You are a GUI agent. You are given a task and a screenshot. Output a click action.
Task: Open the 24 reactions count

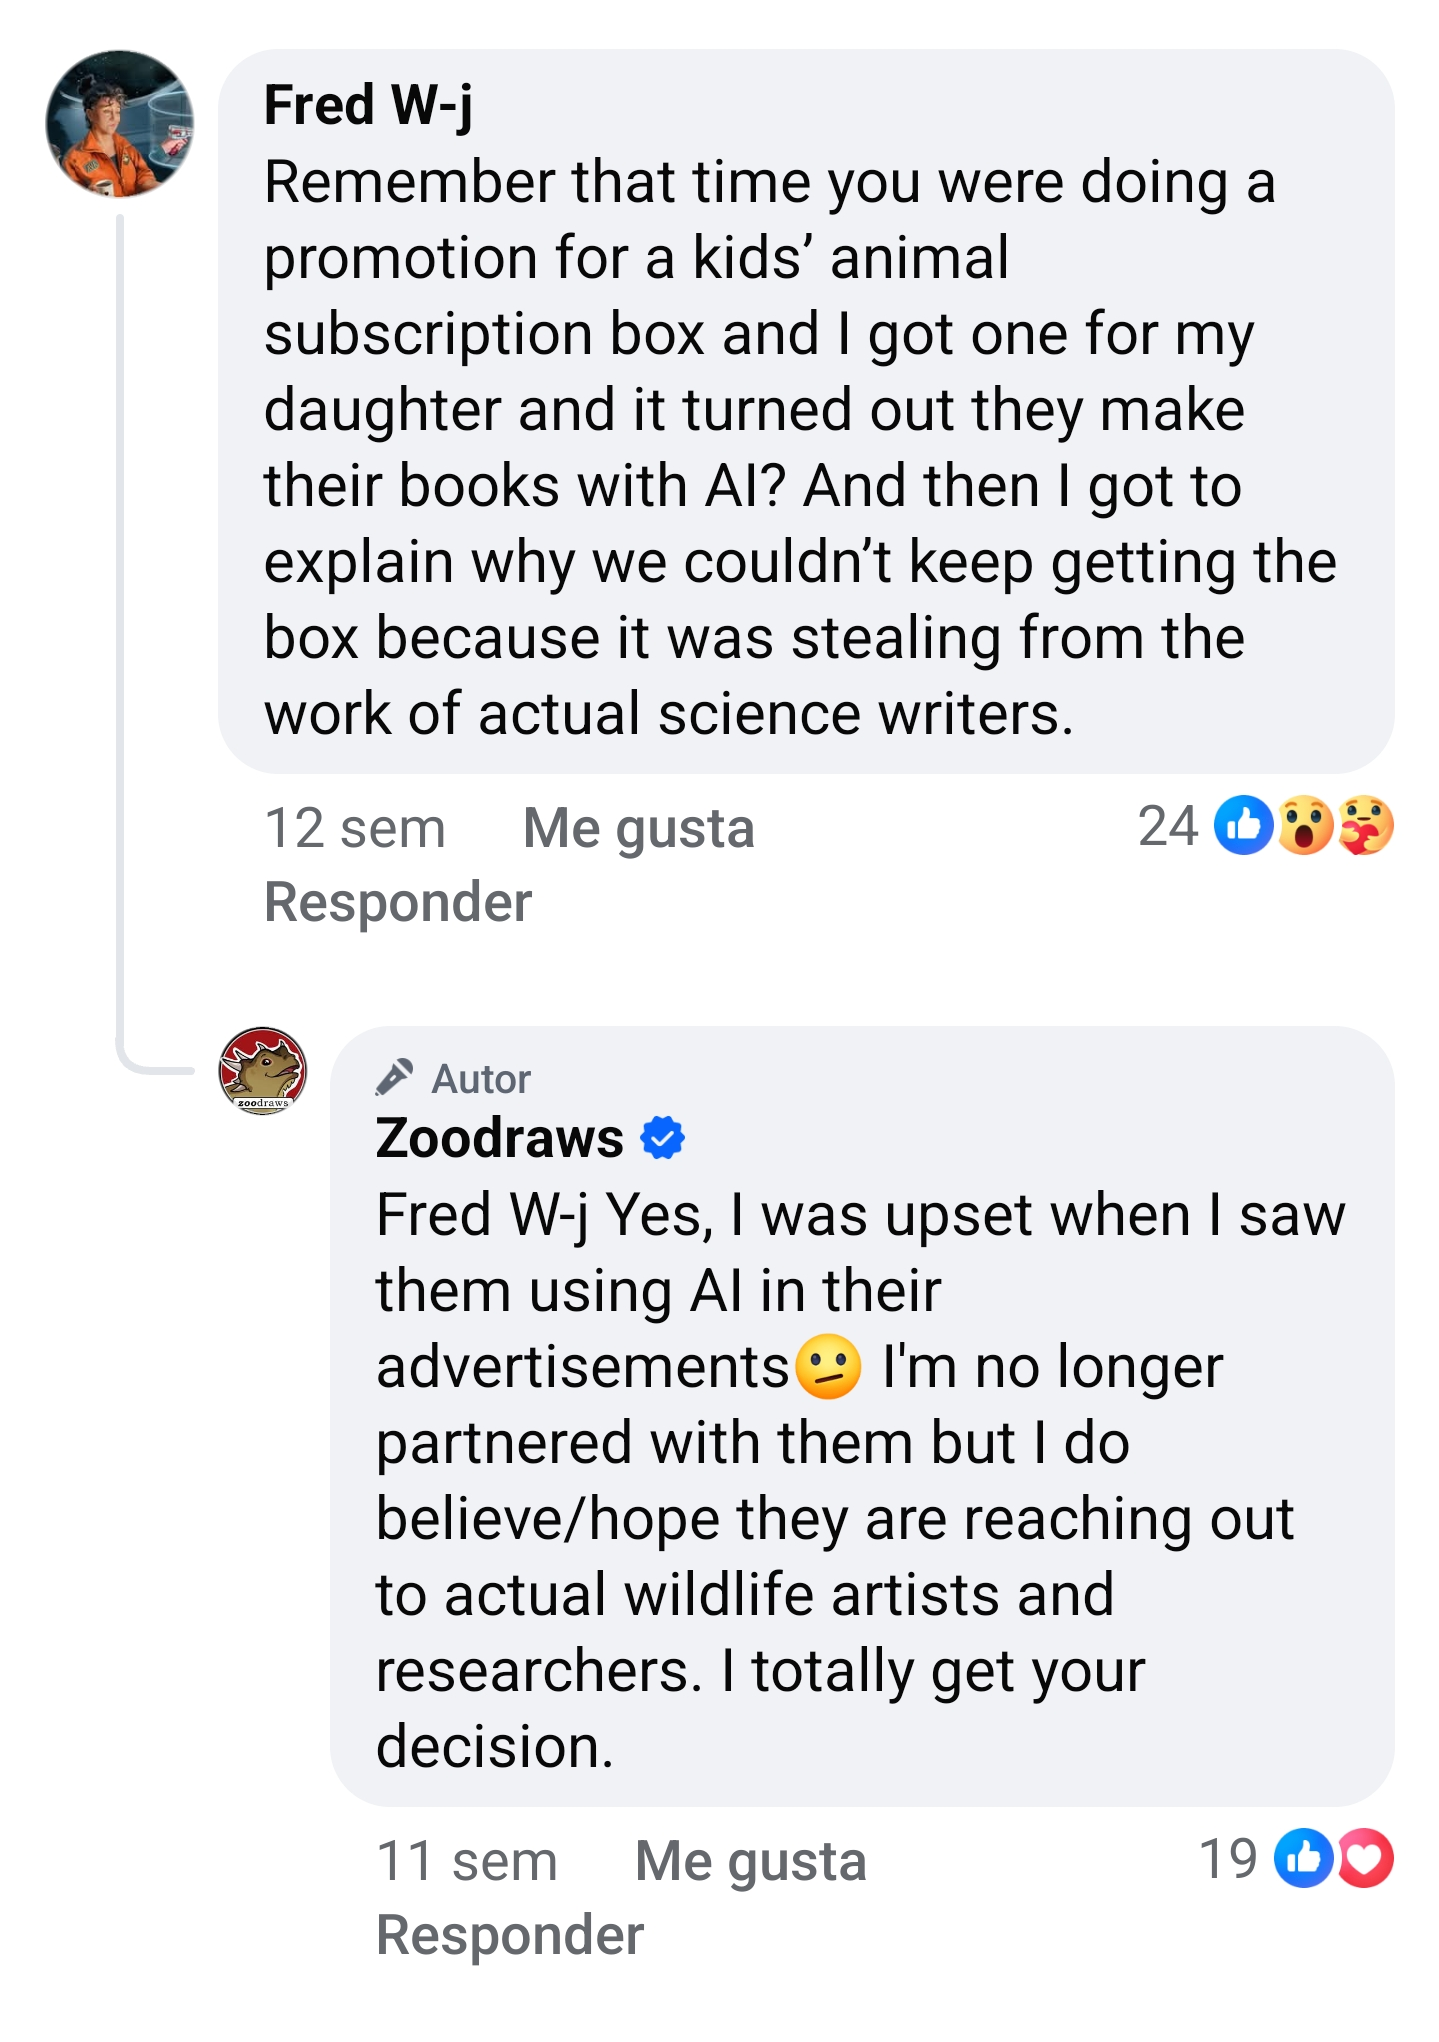1167,826
